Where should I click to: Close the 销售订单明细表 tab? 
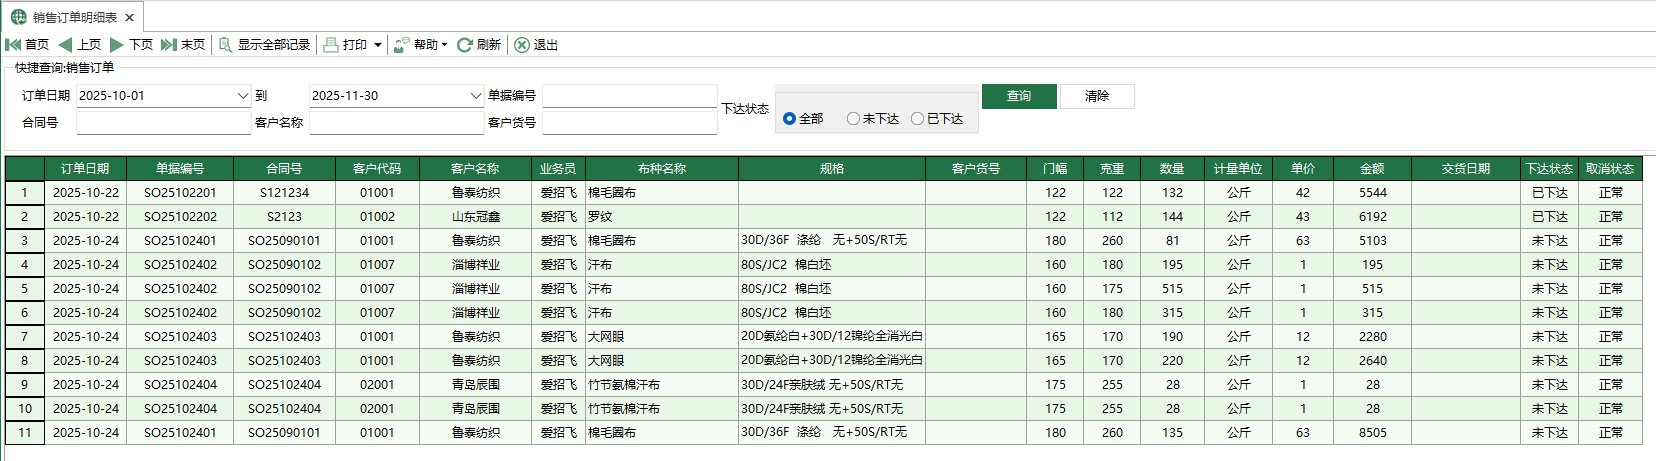[x=130, y=18]
